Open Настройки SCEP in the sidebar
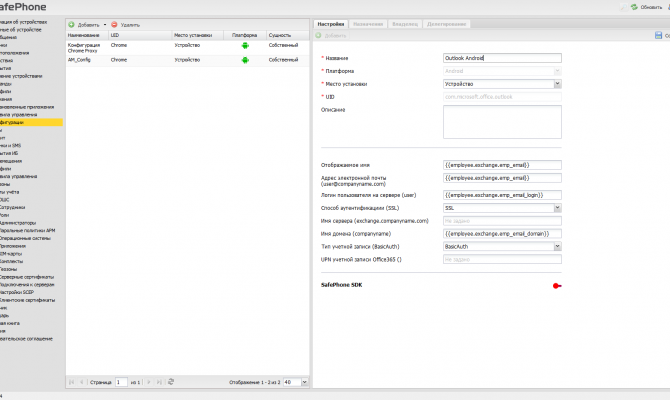Viewport: 670px width, 400px height. (17, 292)
